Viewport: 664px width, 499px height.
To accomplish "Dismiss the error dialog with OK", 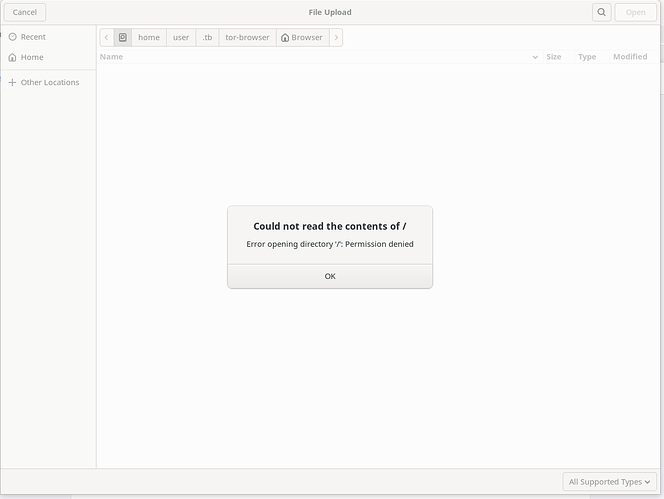I will click(x=330, y=276).
